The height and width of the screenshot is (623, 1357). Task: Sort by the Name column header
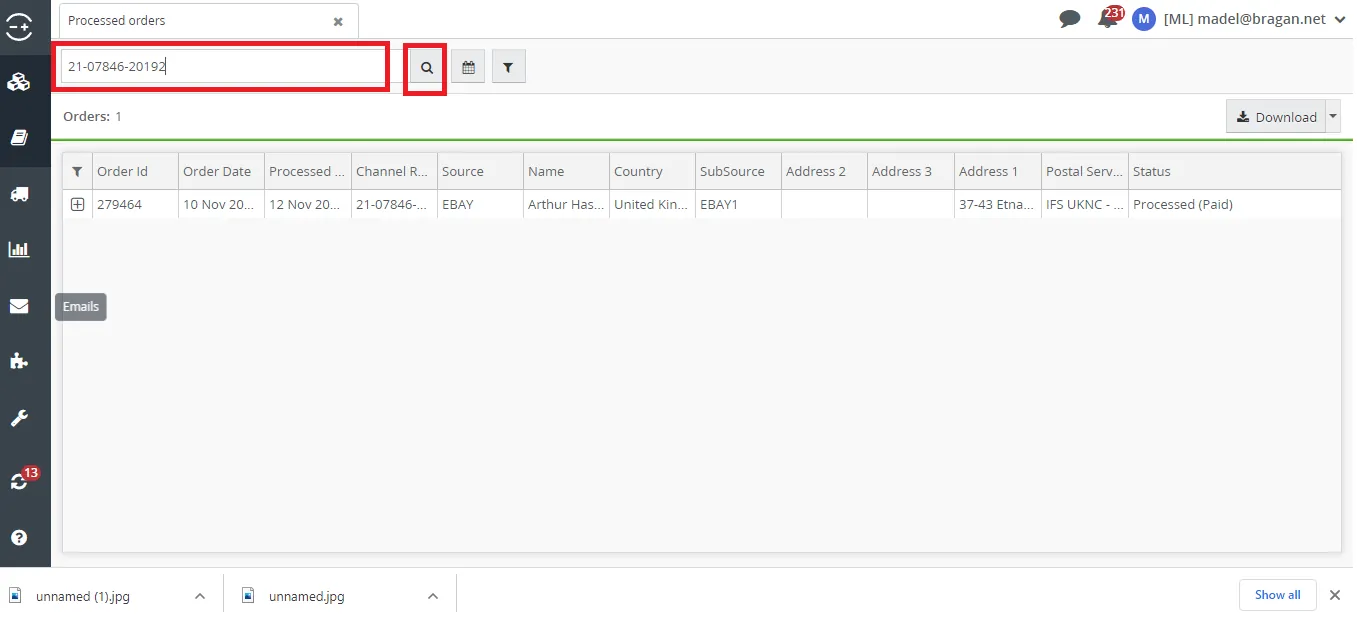click(x=566, y=171)
